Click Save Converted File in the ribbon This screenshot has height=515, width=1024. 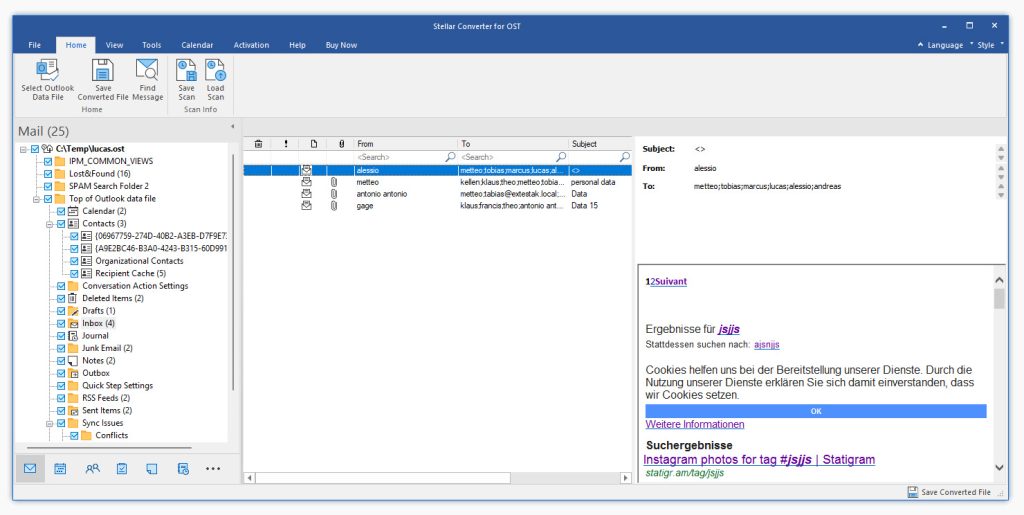point(103,80)
